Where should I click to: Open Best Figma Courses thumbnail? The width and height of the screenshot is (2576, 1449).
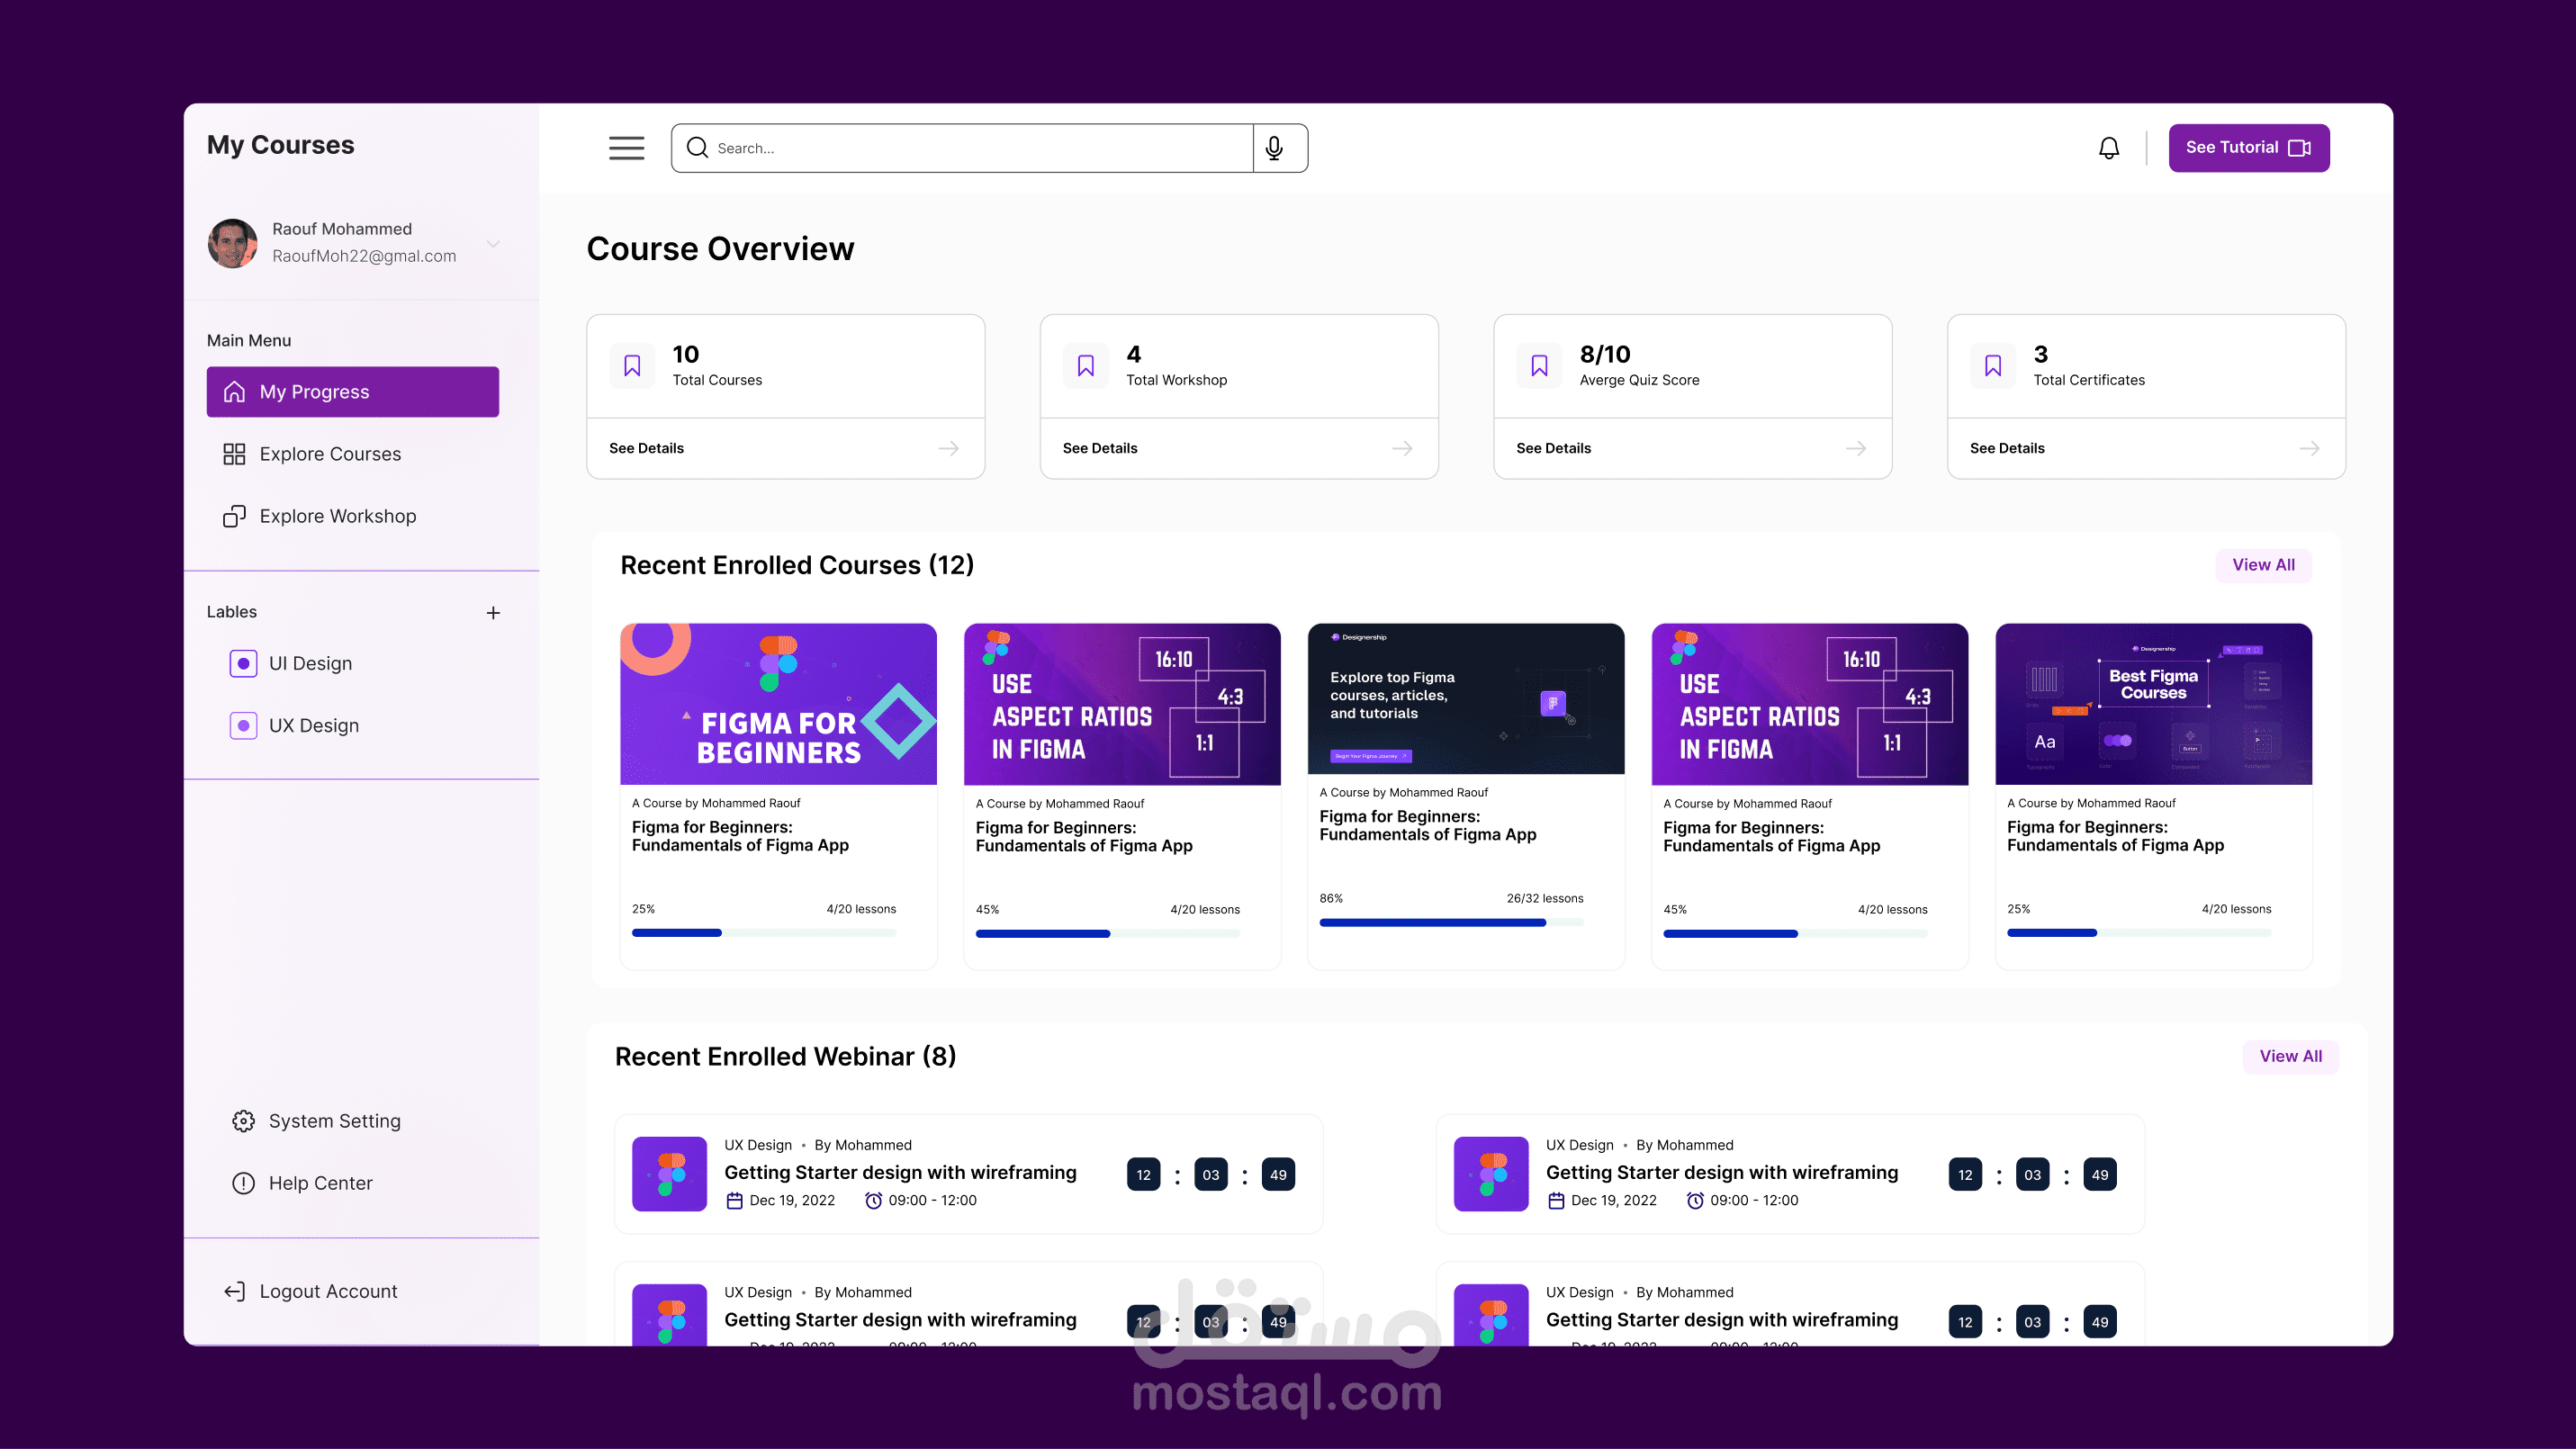[x=2154, y=704]
